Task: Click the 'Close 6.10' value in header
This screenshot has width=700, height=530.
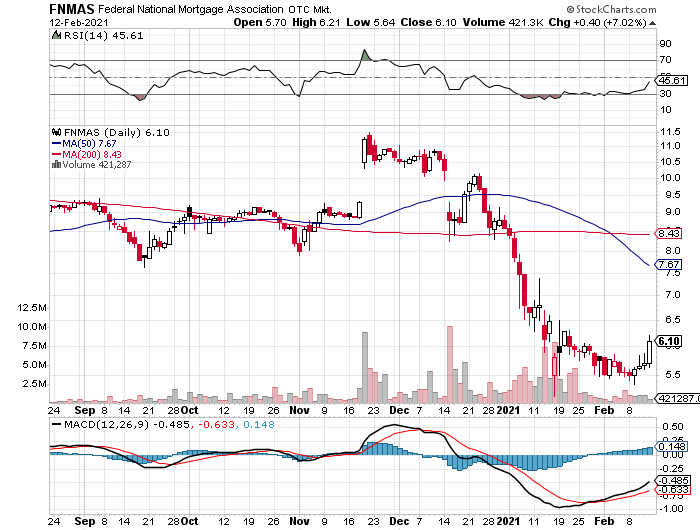Action: [x=428, y=22]
